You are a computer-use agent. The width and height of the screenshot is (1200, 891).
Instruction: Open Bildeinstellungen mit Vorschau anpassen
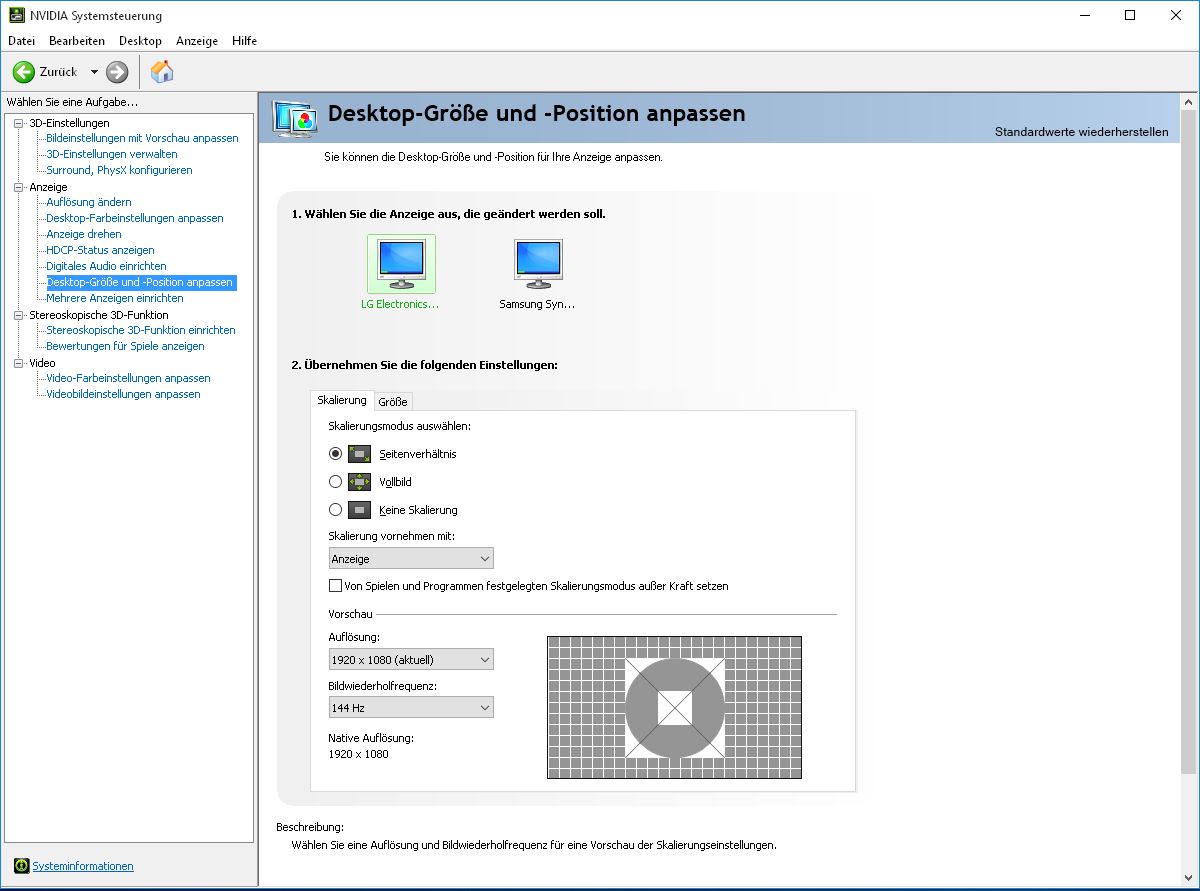coord(142,138)
